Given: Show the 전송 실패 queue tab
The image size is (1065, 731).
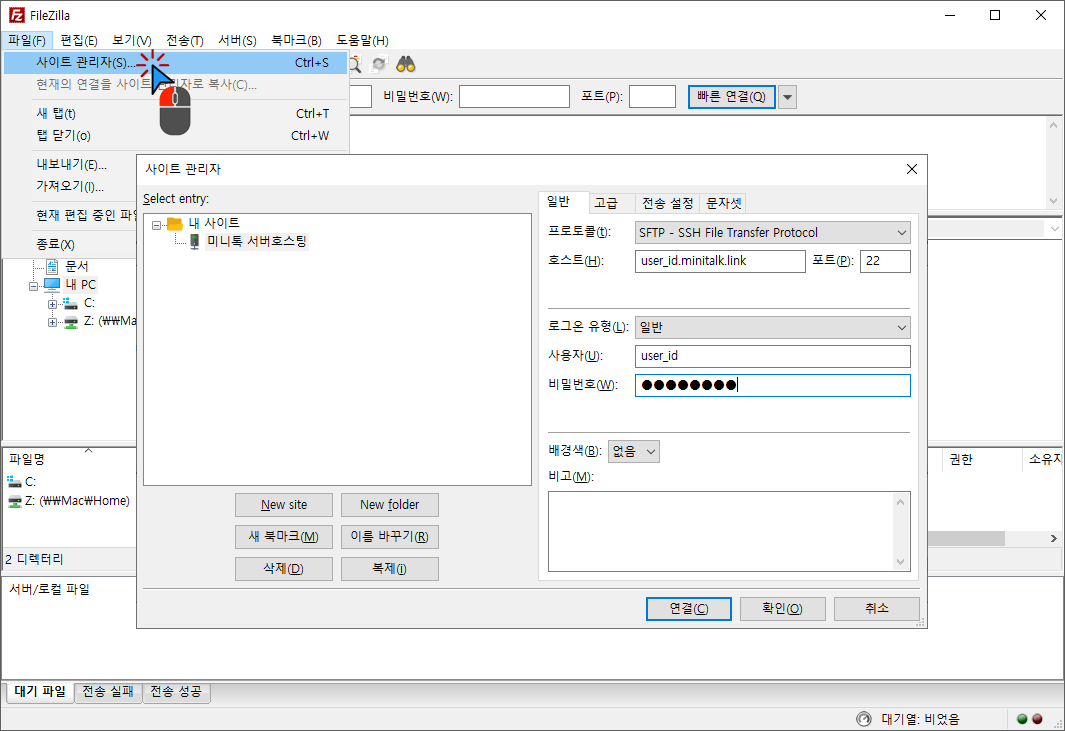Looking at the screenshot, I should pos(108,692).
